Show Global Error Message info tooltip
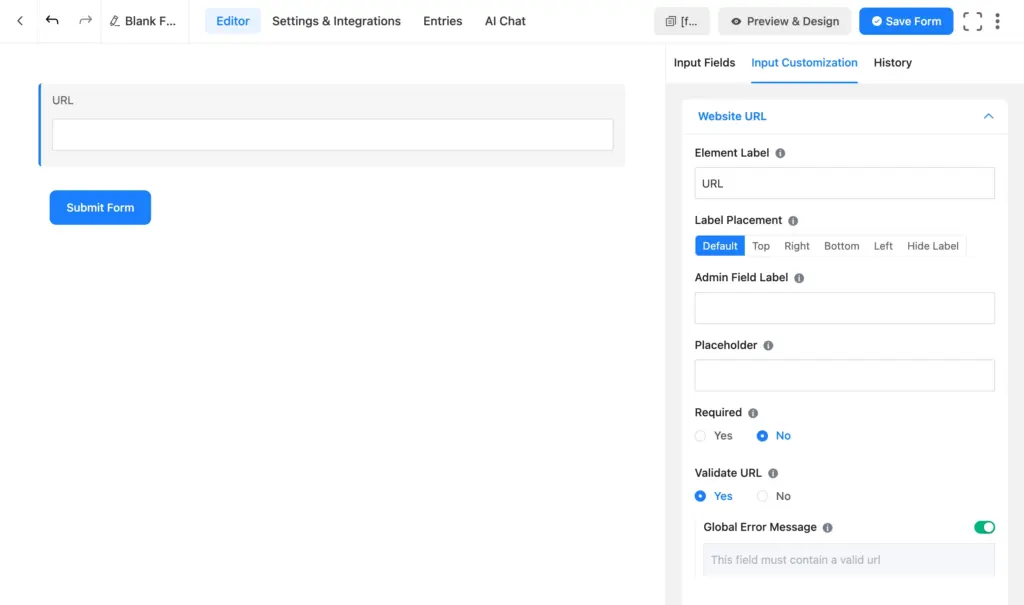Screen dimensions: 1024x605 click(827, 527)
